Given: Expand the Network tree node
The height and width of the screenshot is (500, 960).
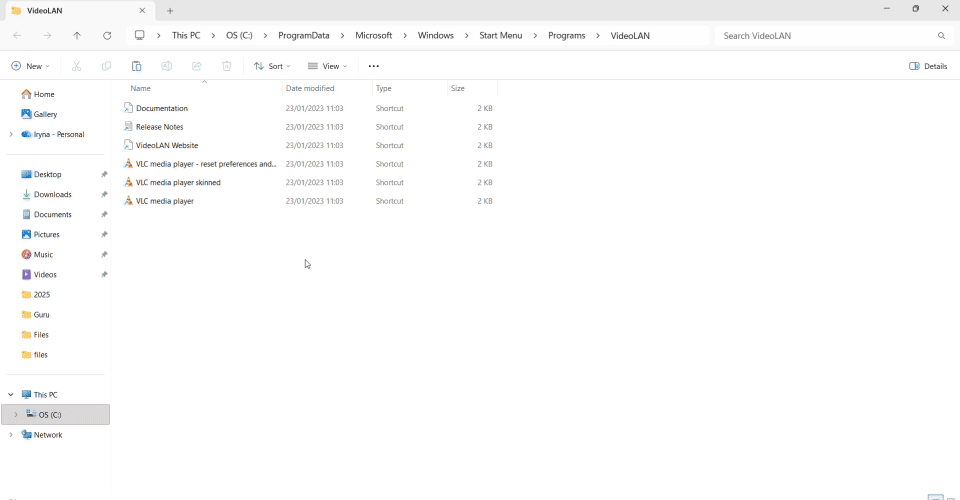Looking at the screenshot, I should (11, 435).
